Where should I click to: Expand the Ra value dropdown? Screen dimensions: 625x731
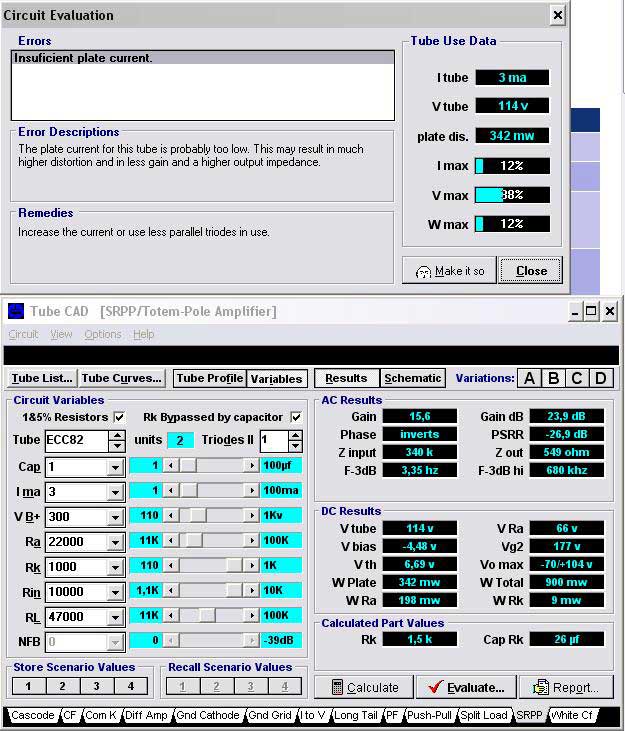115,542
